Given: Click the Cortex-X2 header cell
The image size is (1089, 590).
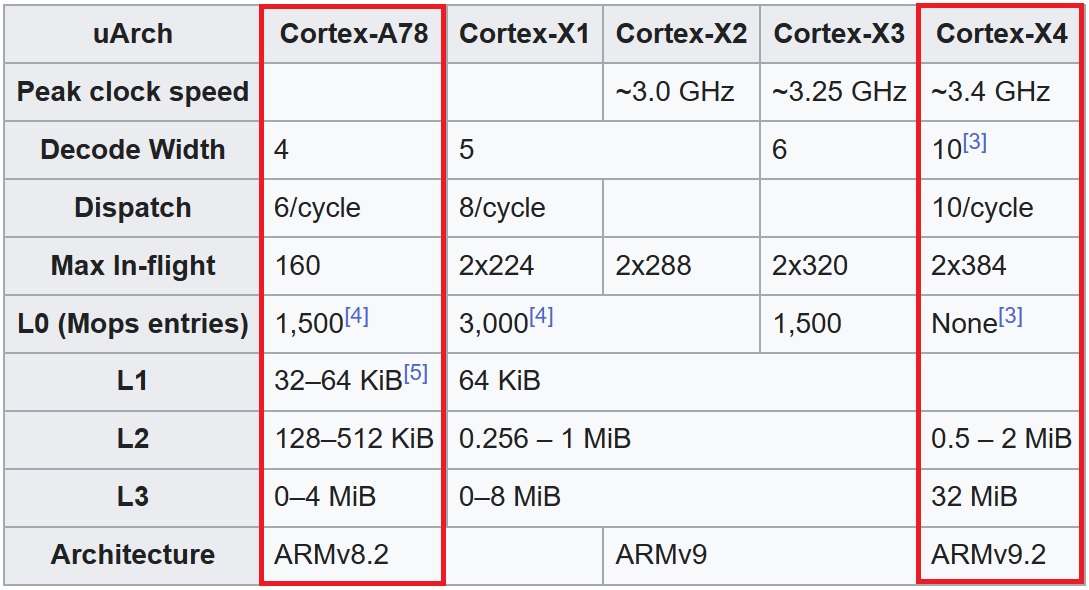Looking at the screenshot, I should pos(681,33).
